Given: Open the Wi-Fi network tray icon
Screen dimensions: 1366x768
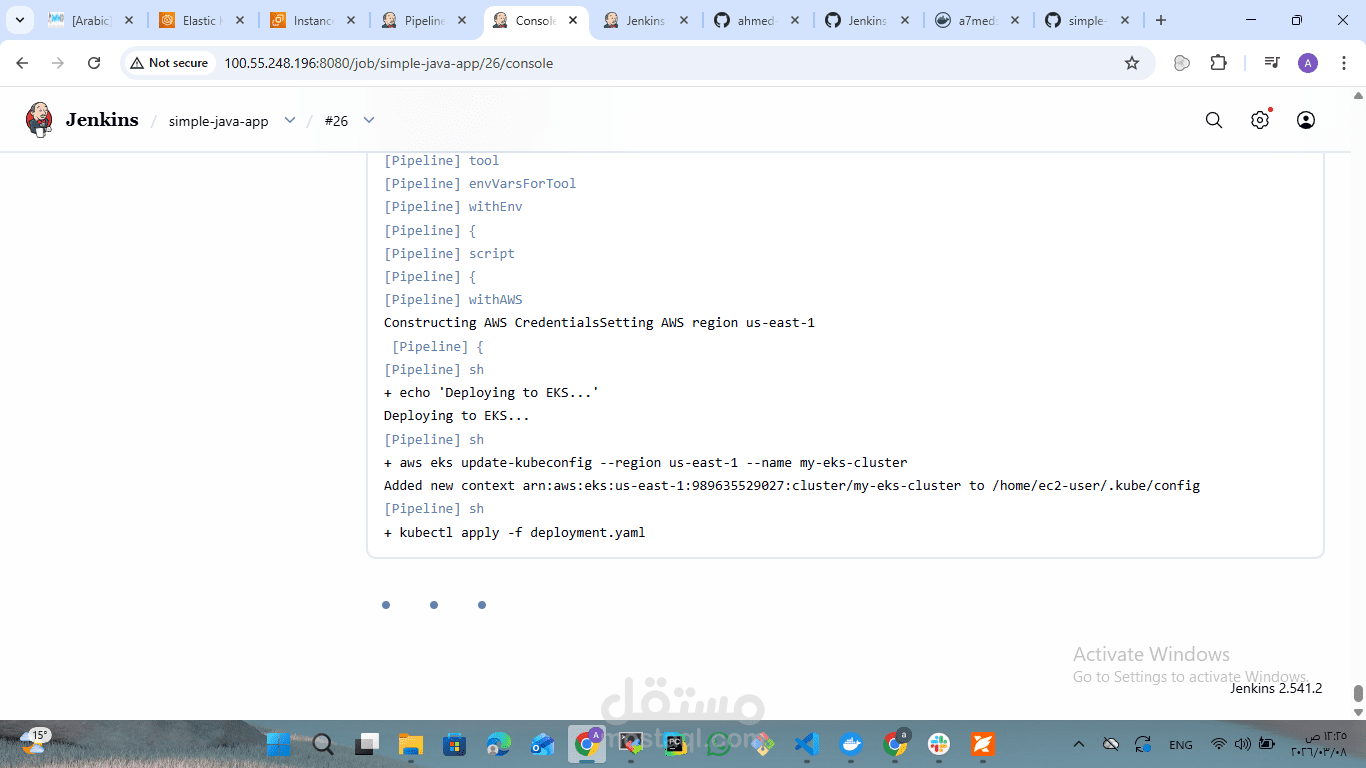Looking at the screenshot, I should click(x=1218, y=744).
